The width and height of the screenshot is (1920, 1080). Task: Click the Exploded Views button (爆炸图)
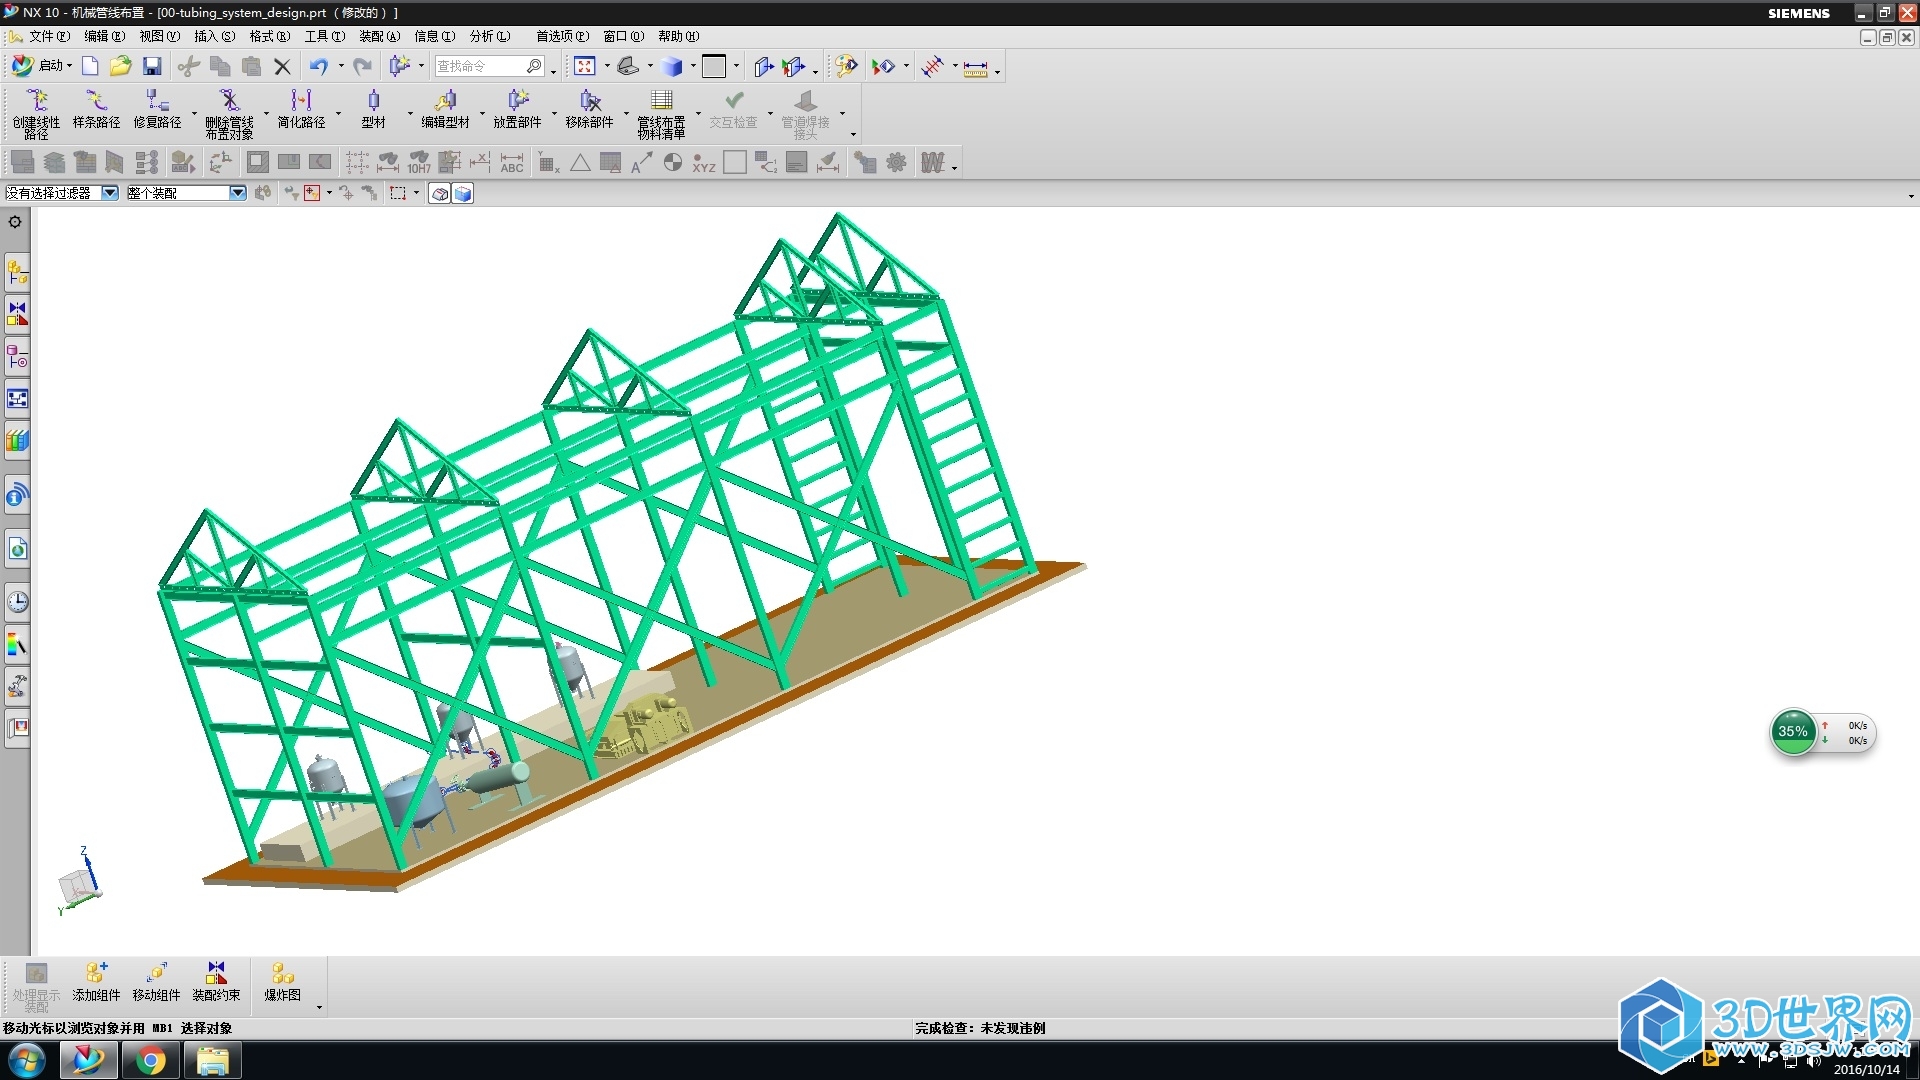click(282, 982)
